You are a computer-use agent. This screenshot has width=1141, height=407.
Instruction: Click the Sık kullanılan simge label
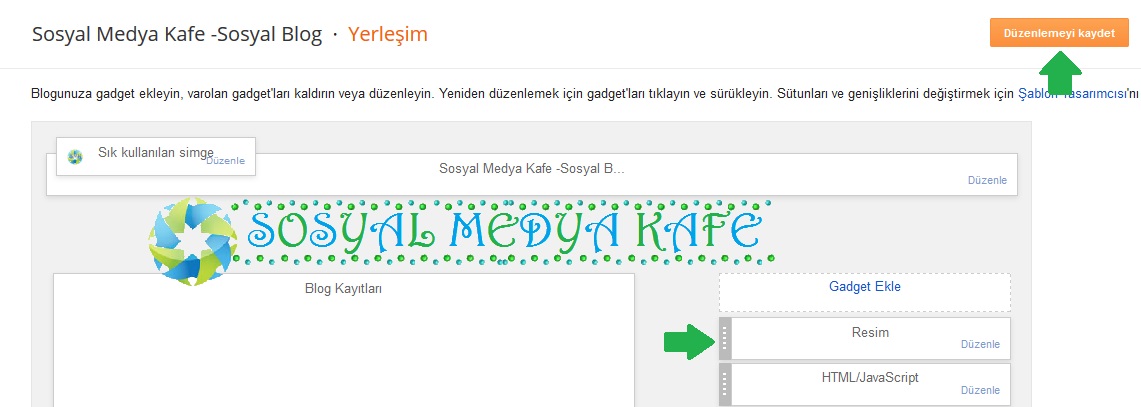pyautogui.click(x=156, y=153)
